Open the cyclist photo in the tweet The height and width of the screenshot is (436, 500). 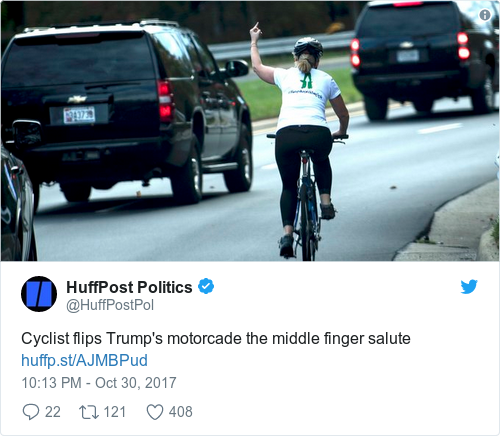[x=250, y=131]
